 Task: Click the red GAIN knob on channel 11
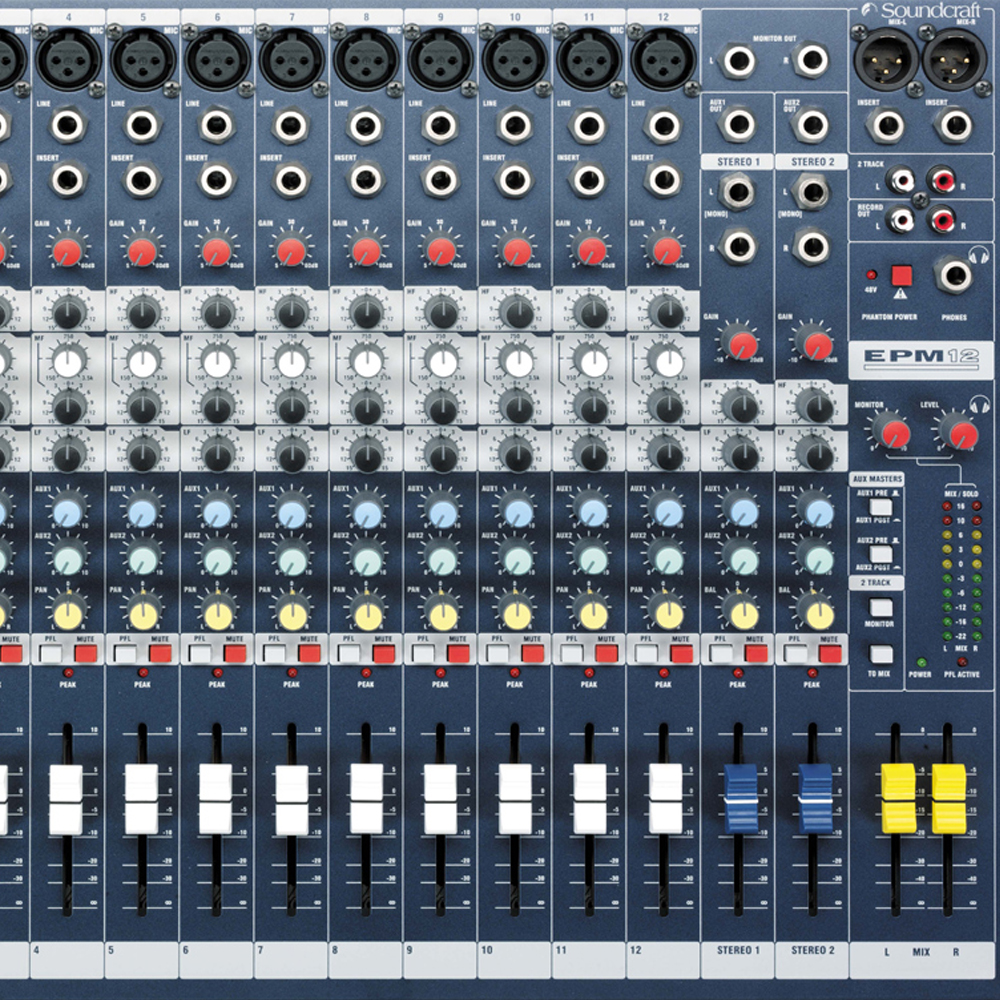tap(590, 251)
